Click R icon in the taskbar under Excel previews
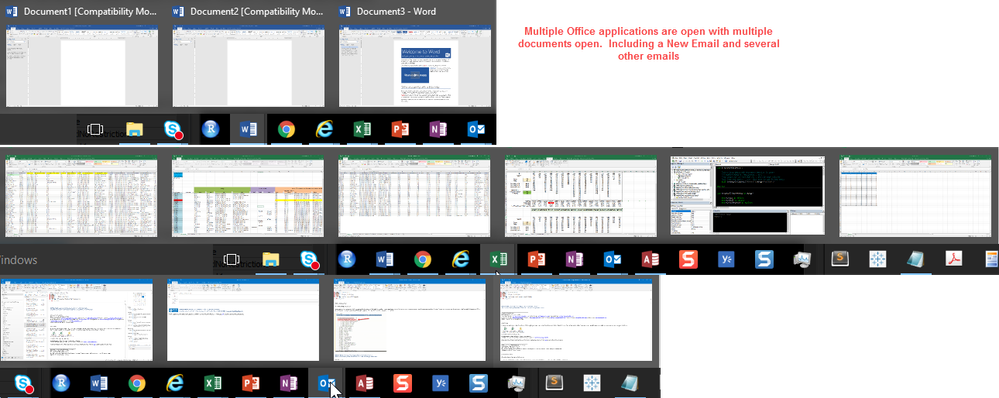This screenshot has width=999, height=398. pos(347,259)
